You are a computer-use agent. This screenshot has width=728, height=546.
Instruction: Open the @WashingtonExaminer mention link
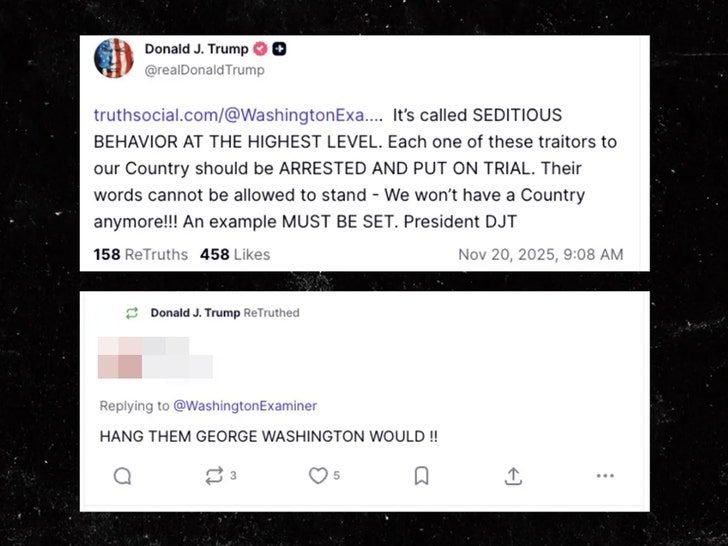[245, 405]
